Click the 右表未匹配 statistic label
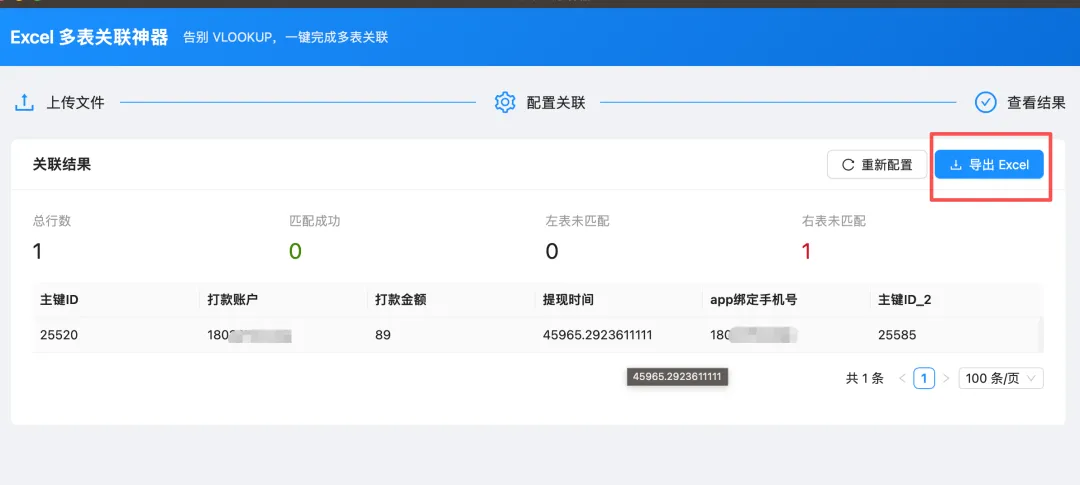Viewport: 1080px width, 485px height. 833,221
